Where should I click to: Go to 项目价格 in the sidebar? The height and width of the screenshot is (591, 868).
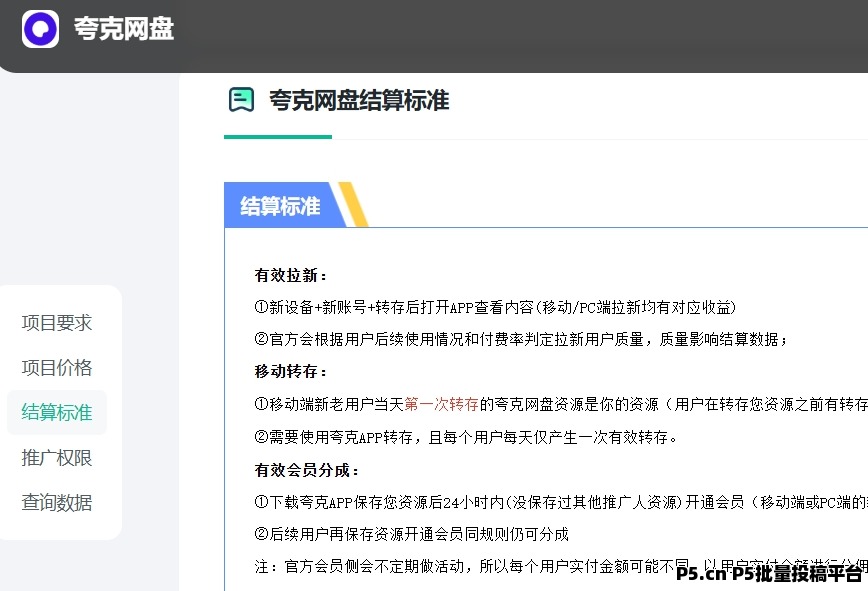(x=56, y=367)
